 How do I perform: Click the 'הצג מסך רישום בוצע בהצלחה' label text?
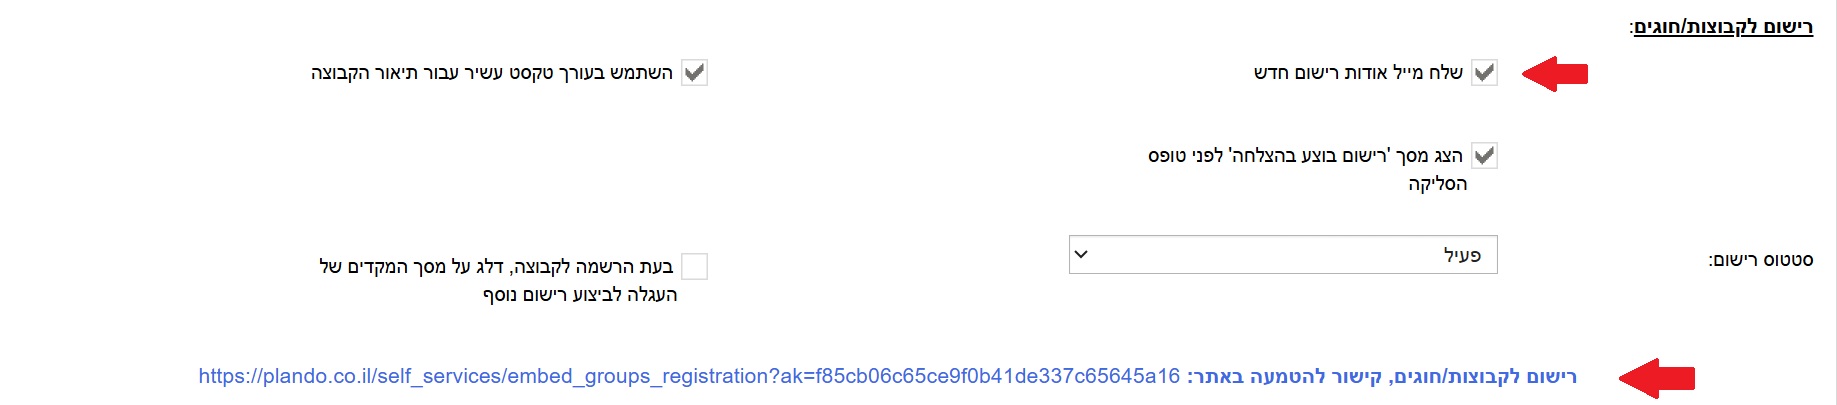1305,155
